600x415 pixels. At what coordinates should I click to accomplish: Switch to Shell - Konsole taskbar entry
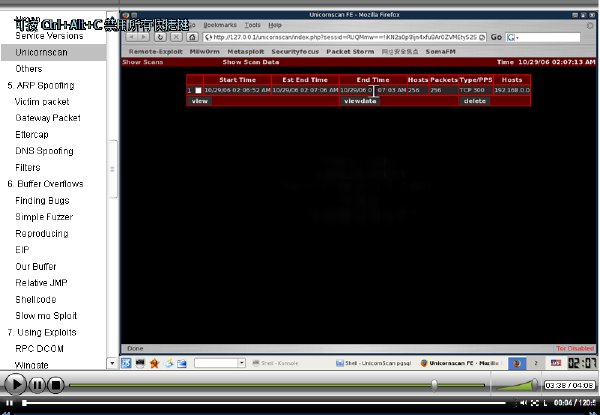tap(276, 363)
